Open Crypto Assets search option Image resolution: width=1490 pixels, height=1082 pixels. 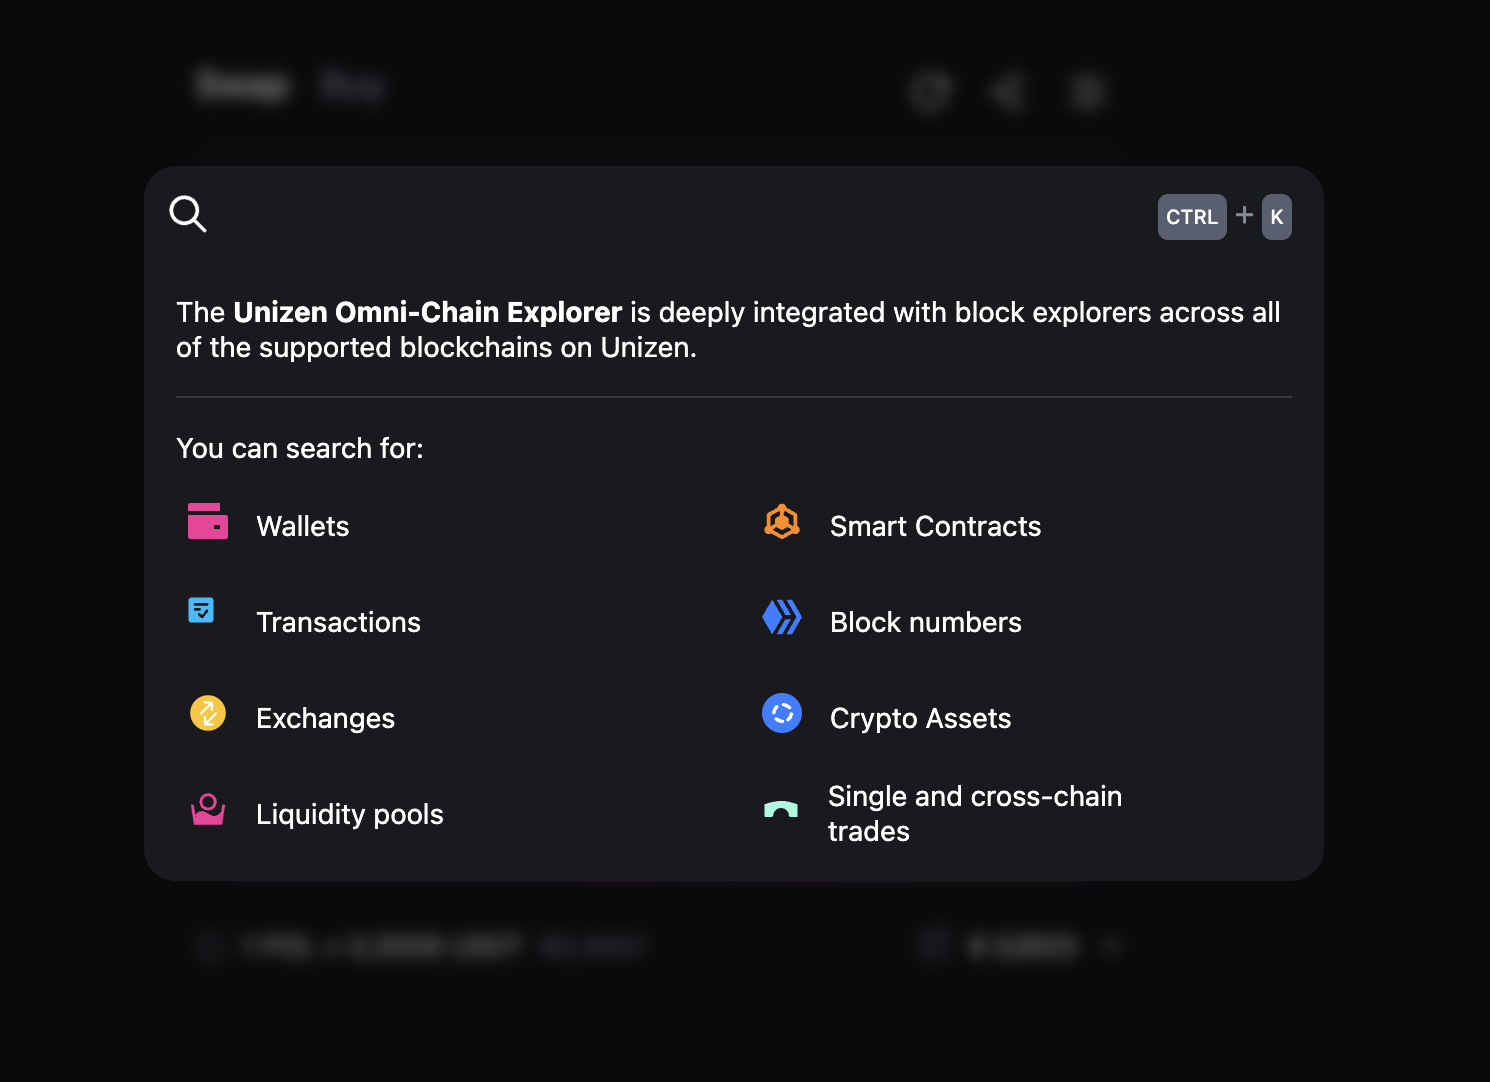[920, 718]
